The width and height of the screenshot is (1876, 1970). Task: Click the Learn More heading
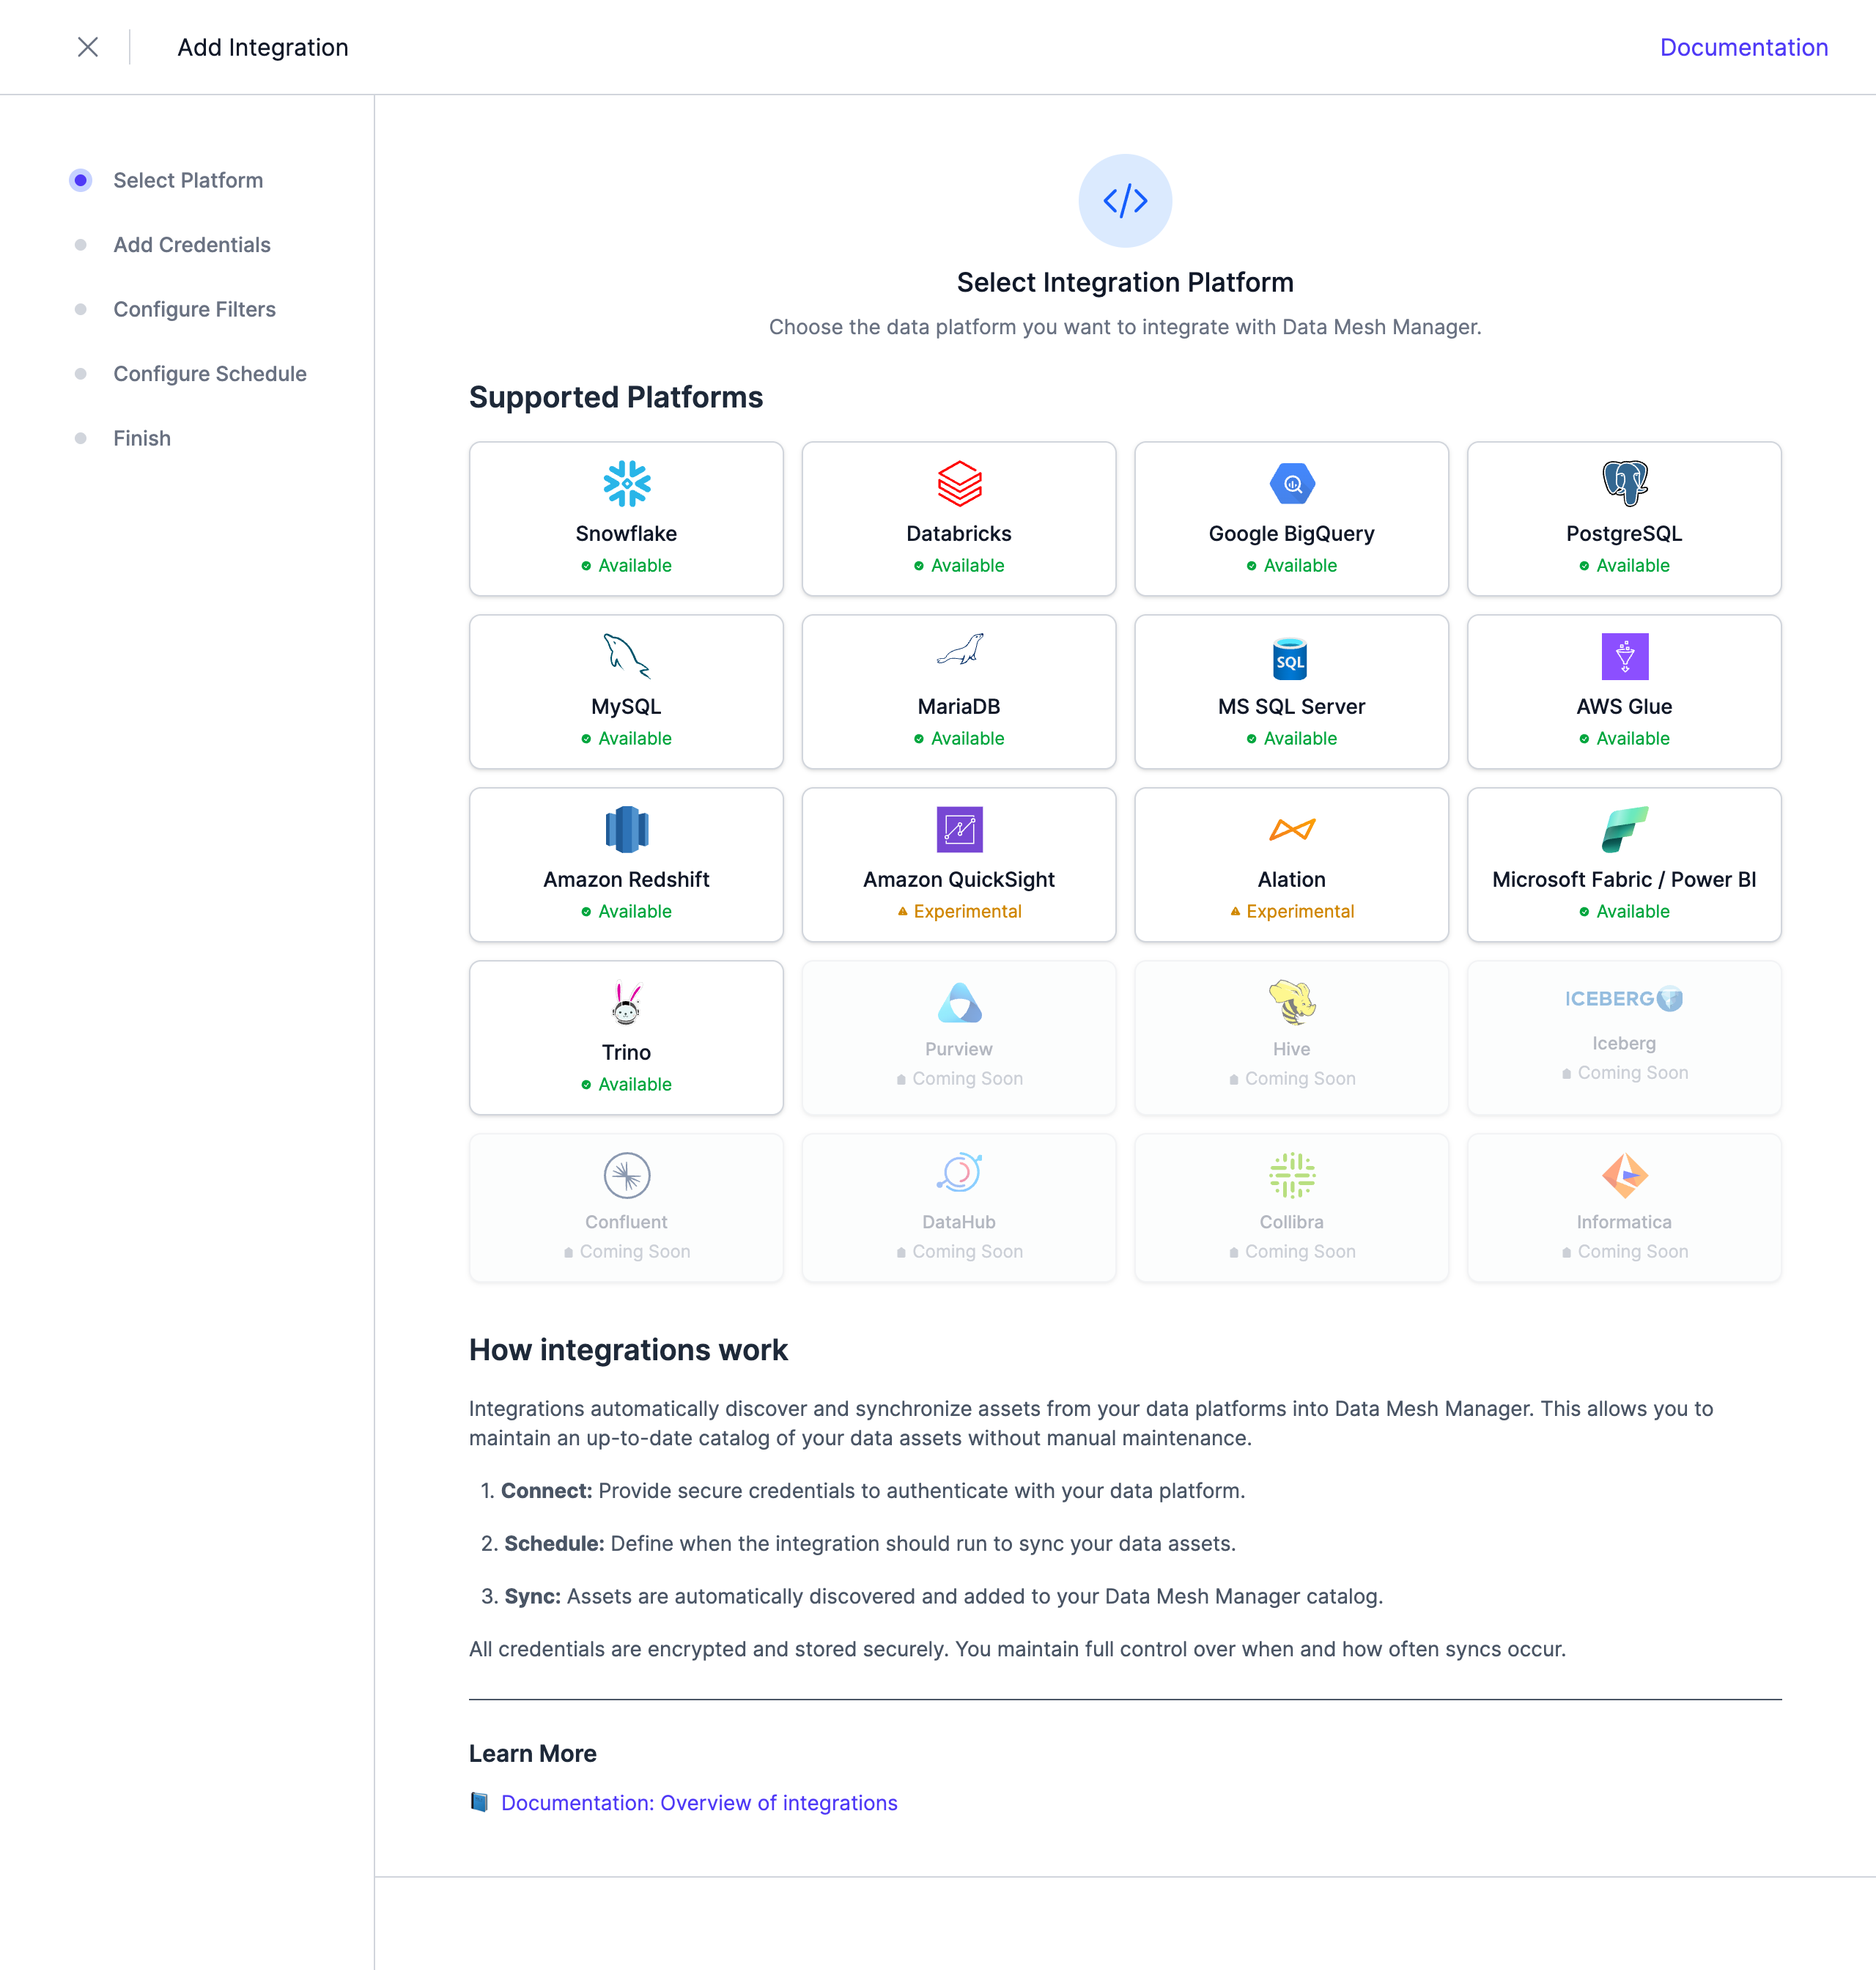point(533,1753)
